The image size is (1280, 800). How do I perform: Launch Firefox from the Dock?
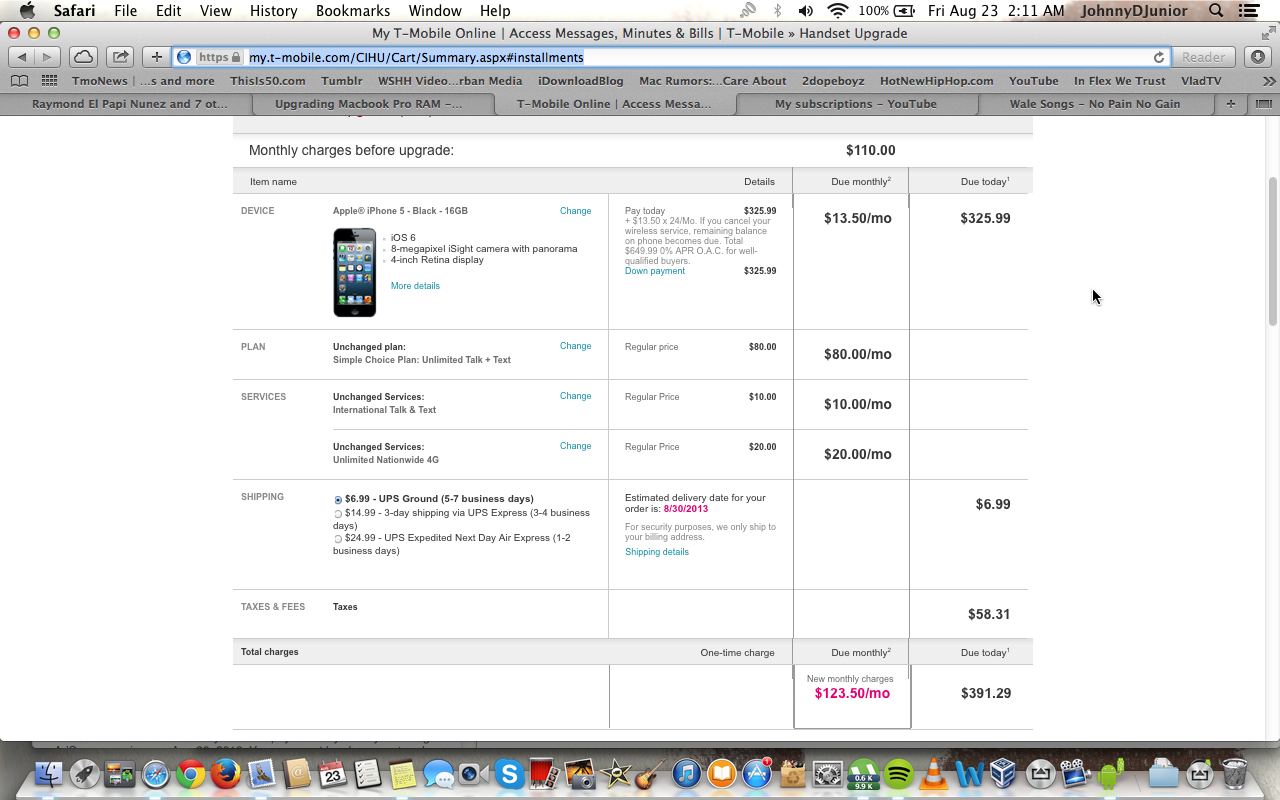(226, 773)
